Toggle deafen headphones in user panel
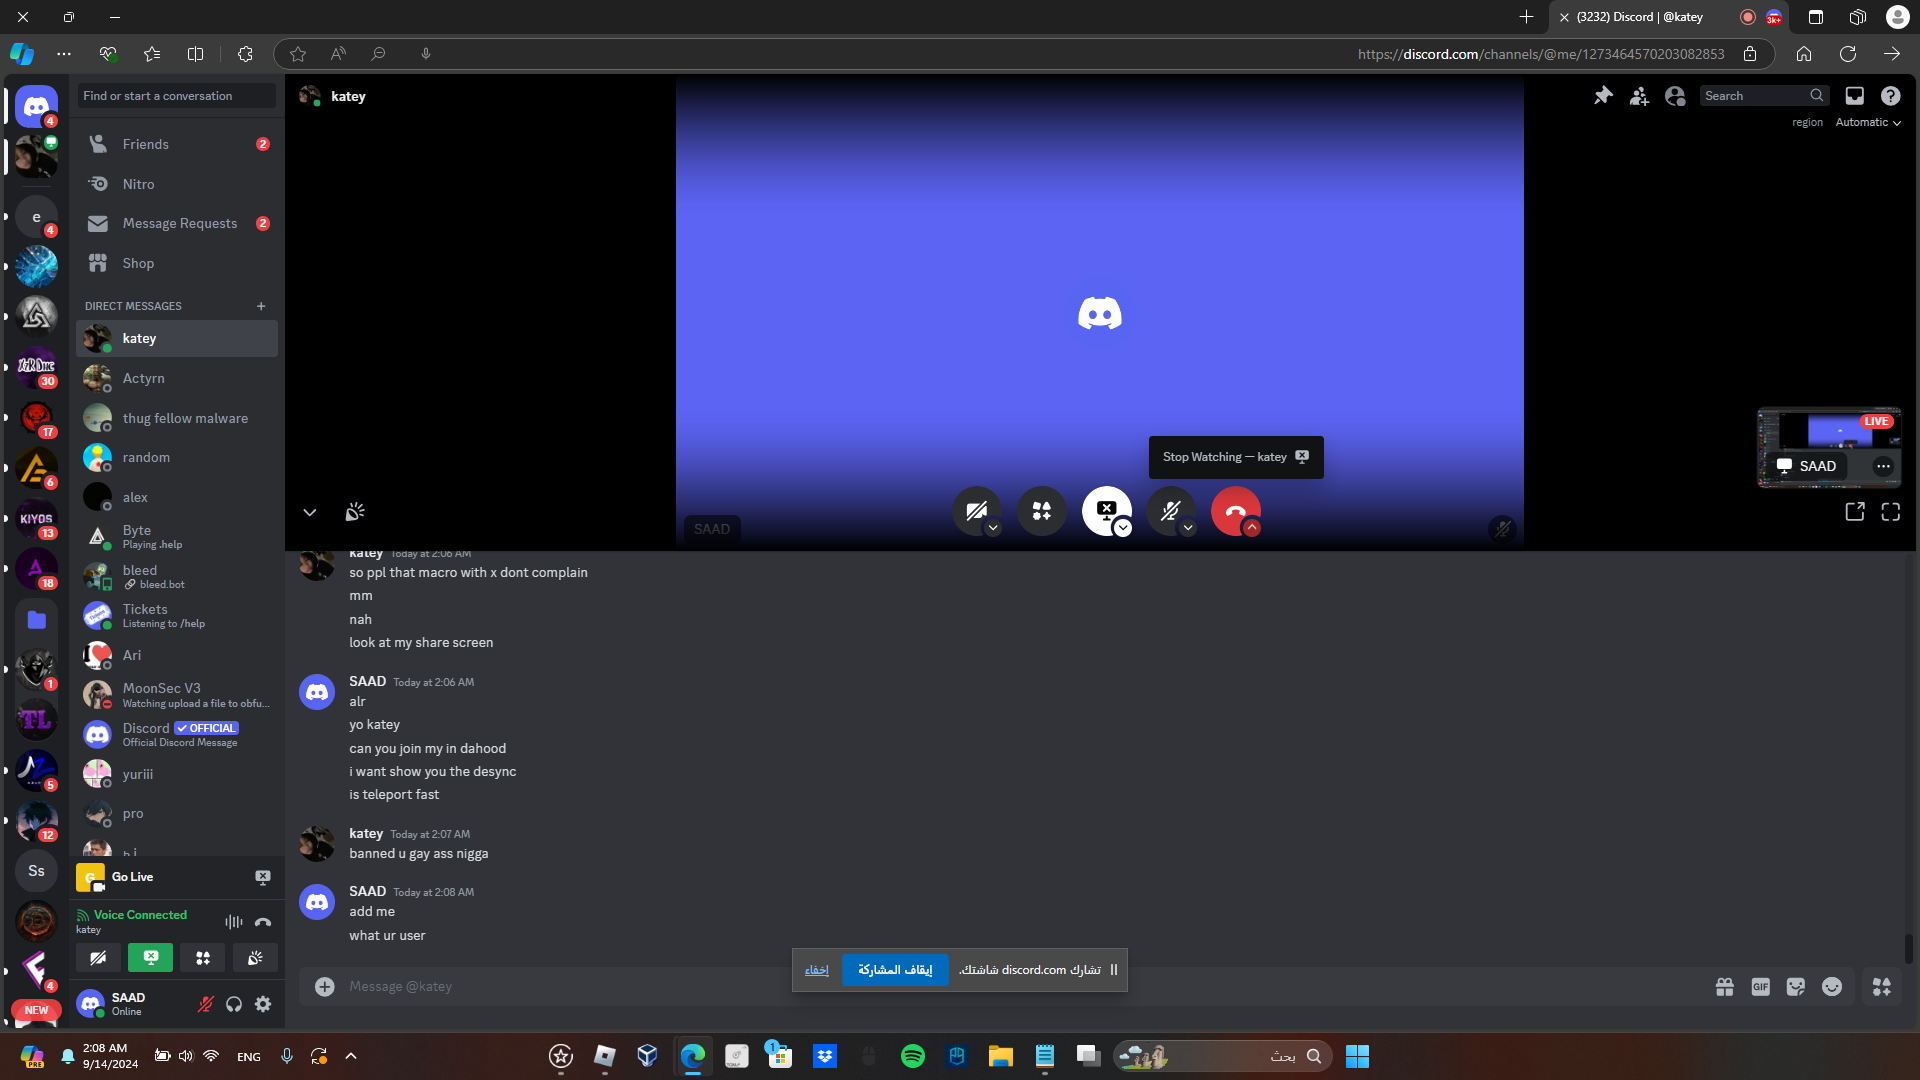This screenshot has width=1920, height=1080. click(x=234, y=1004)
